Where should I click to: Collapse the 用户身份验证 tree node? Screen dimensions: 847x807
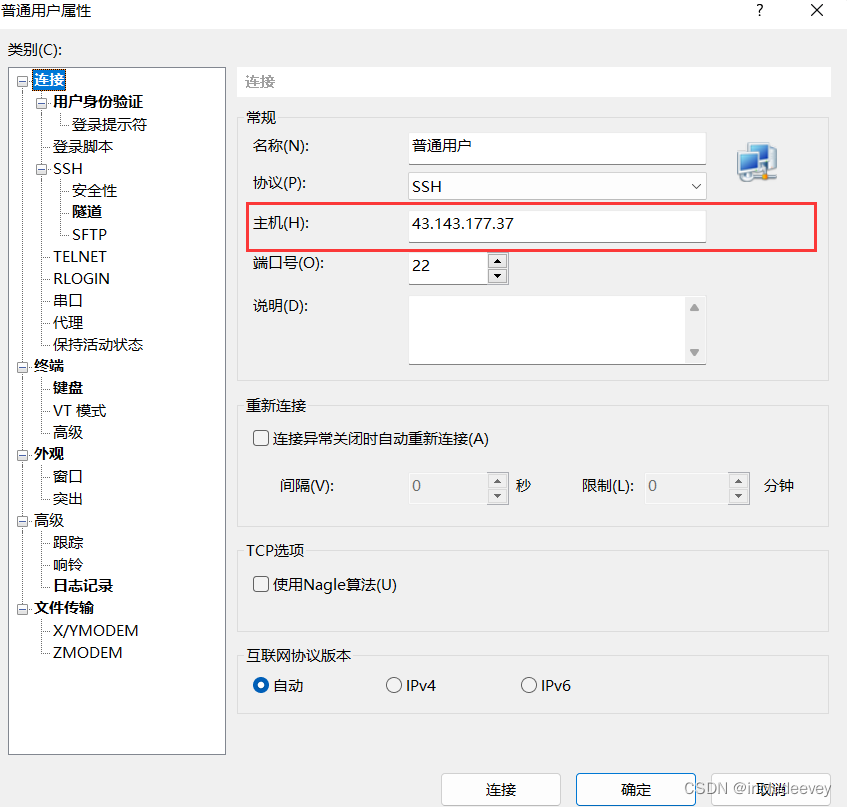click(x=42, y=103)
